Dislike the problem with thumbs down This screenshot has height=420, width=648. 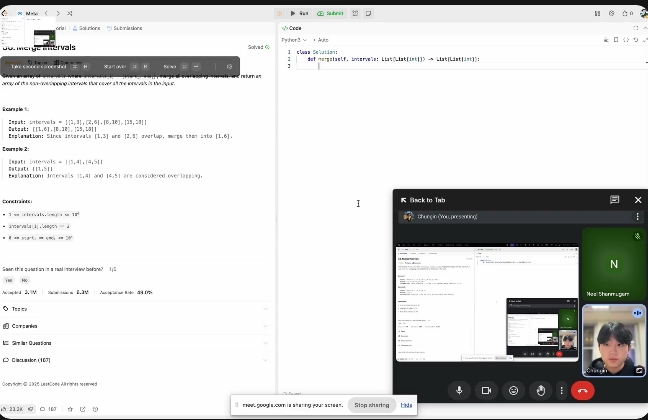coord(31,409)
